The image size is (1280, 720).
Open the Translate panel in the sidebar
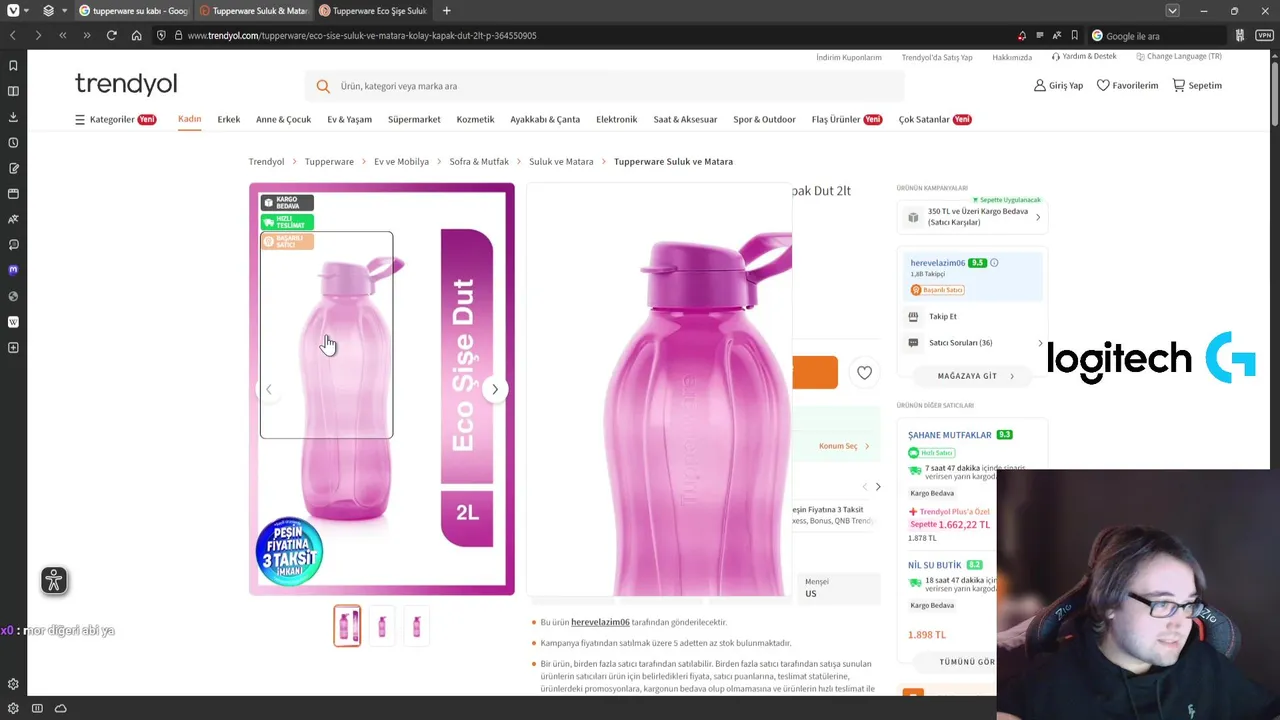[13, 219]
